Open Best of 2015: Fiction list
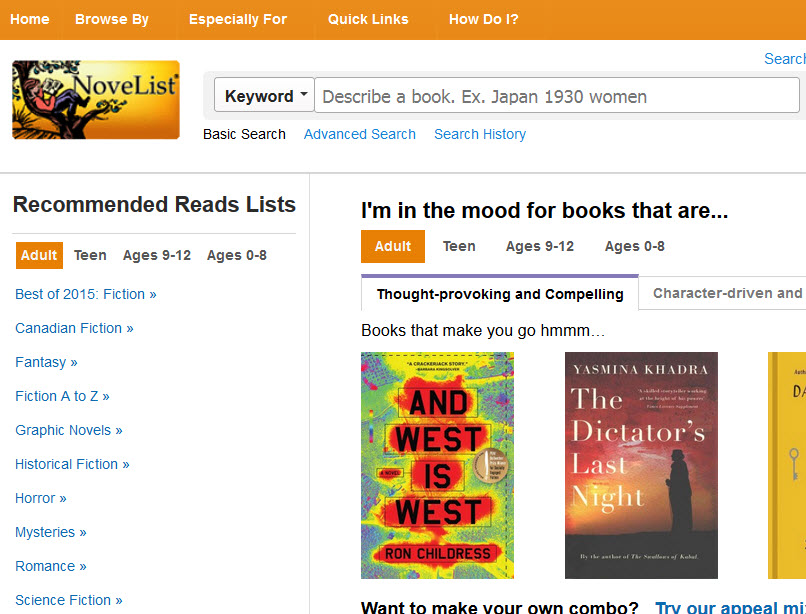806x614 pixels. click(x=86, y=294)
